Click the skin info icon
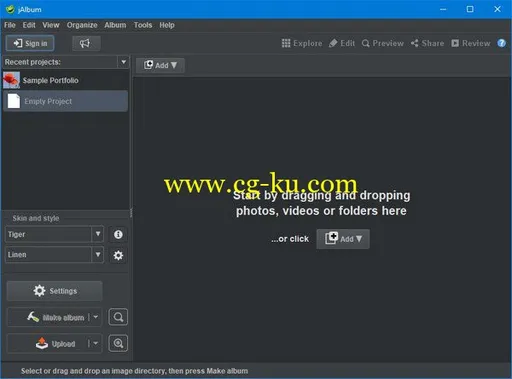The width and height of the screenshot is (512, 379). [x=118, y=234]
